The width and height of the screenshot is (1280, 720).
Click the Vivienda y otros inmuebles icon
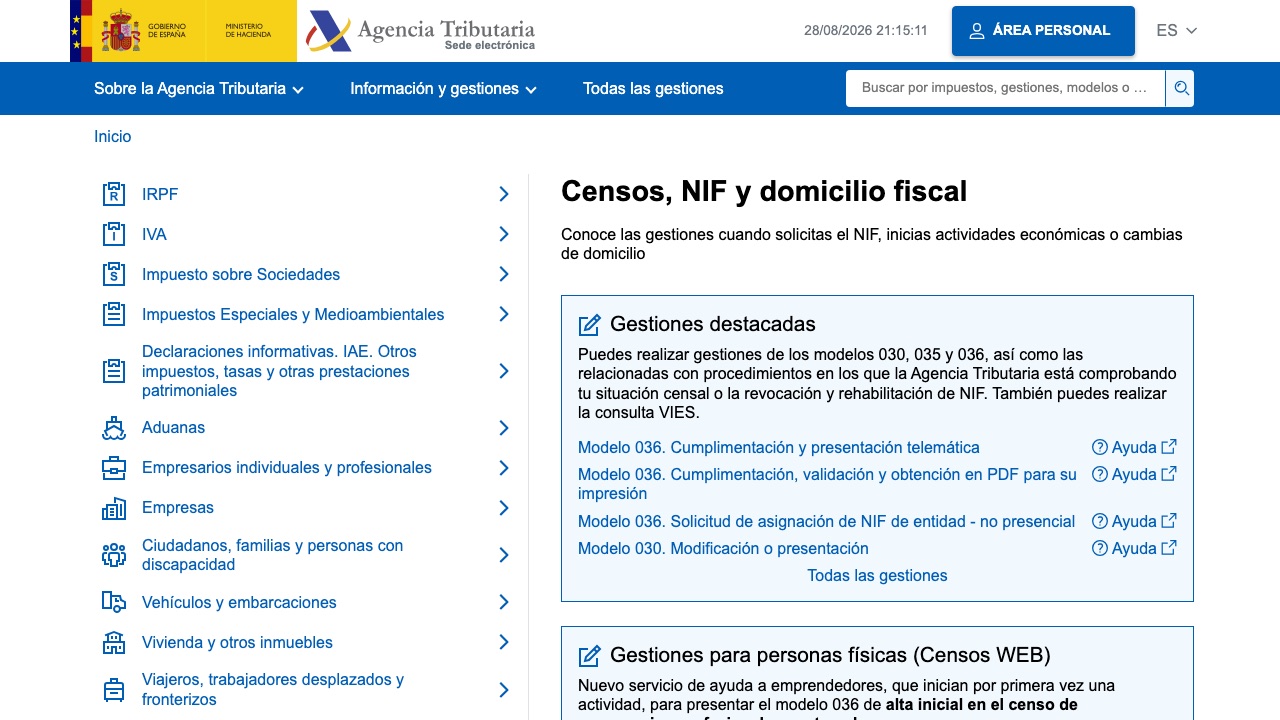click(114, 642)
